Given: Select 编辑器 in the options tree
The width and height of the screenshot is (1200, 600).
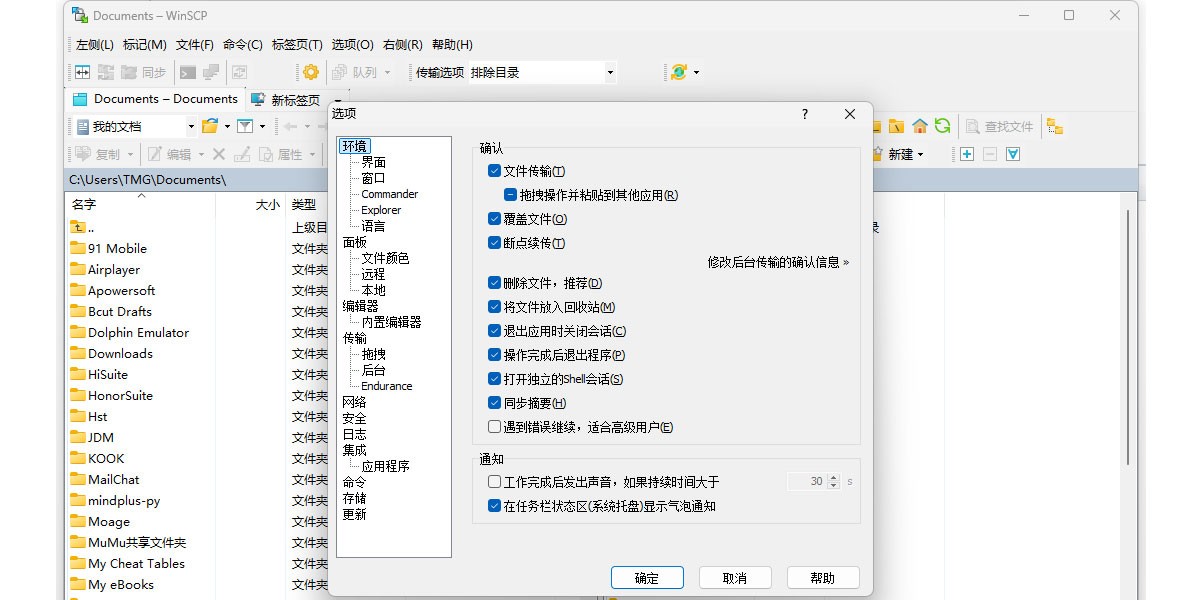Looking at the screenshot, I should 358,305.
